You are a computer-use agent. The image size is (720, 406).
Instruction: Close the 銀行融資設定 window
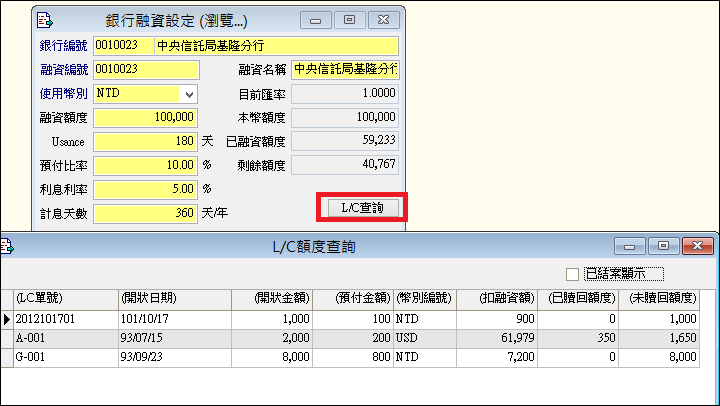(x=381, y=20)
